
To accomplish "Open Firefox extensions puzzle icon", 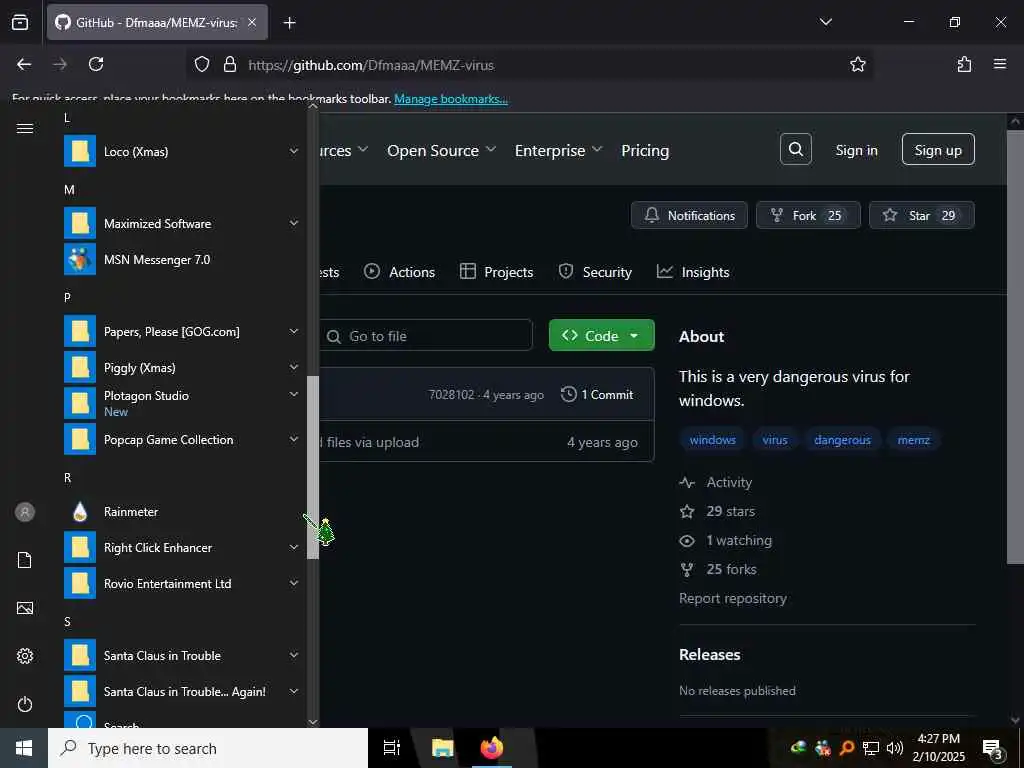I will point(965,64).
